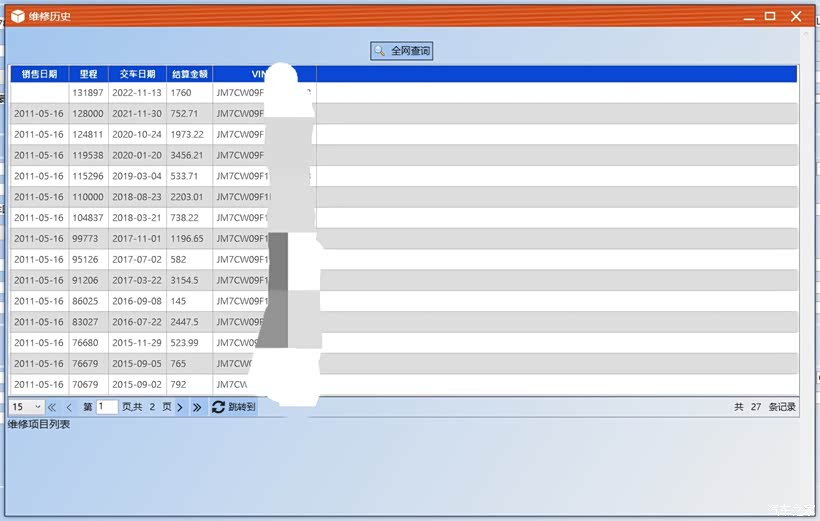Open the page size dropdown showing 15
The width and height of the screenshot is (820, 521).
click(x=26, y=407)
